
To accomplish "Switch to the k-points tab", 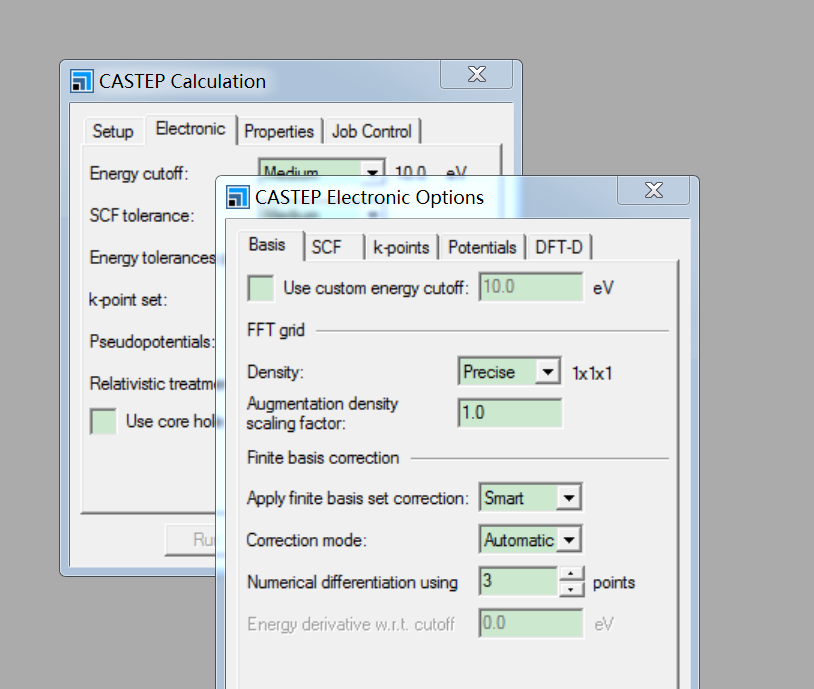I will tap(401, 247).
